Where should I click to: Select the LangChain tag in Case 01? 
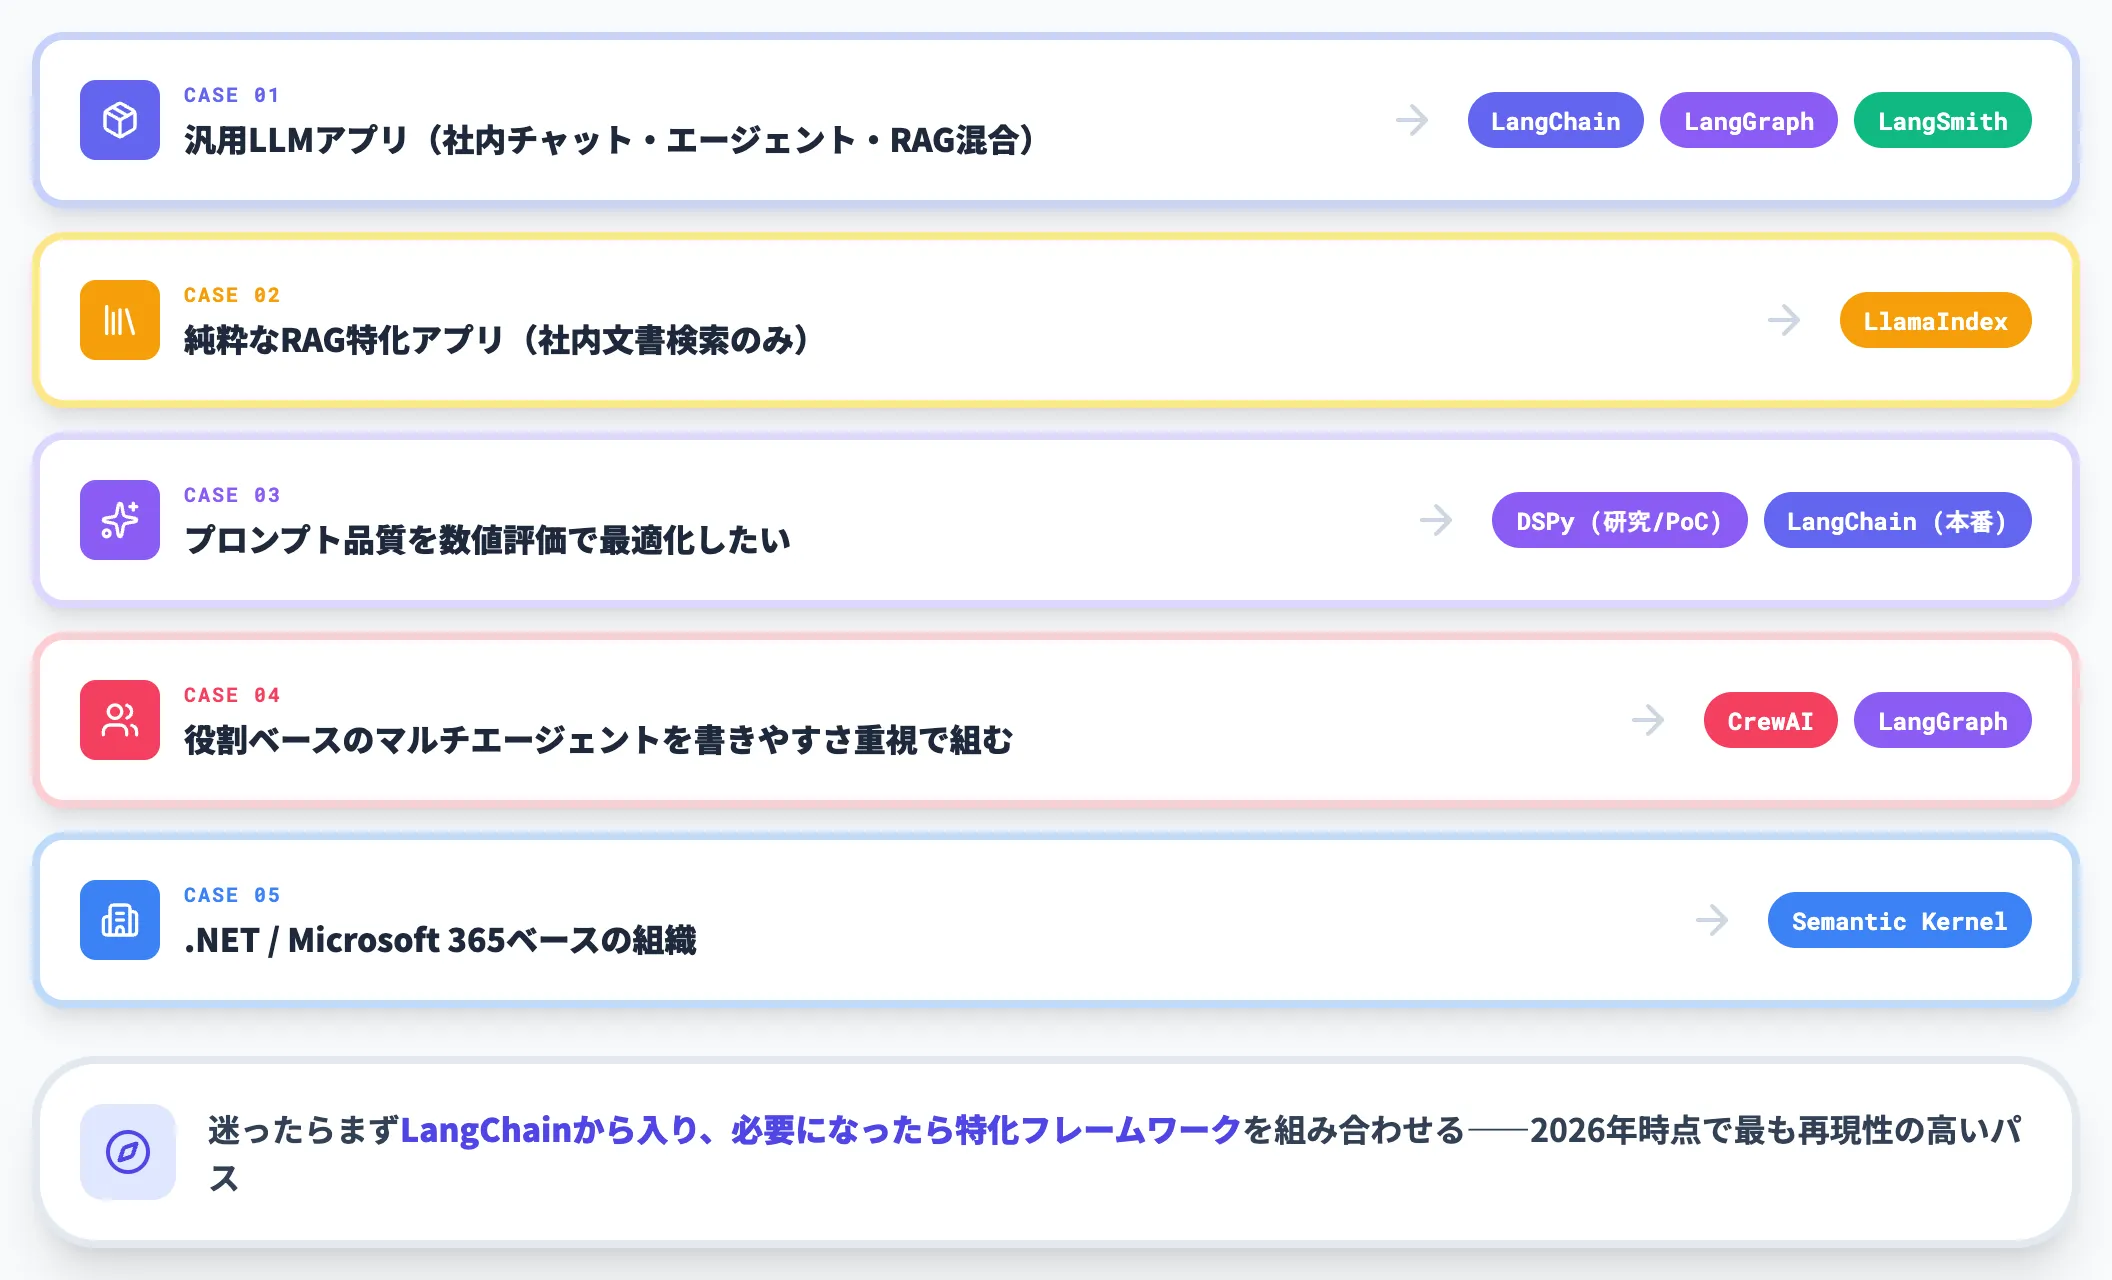(x=1556, y=120)
